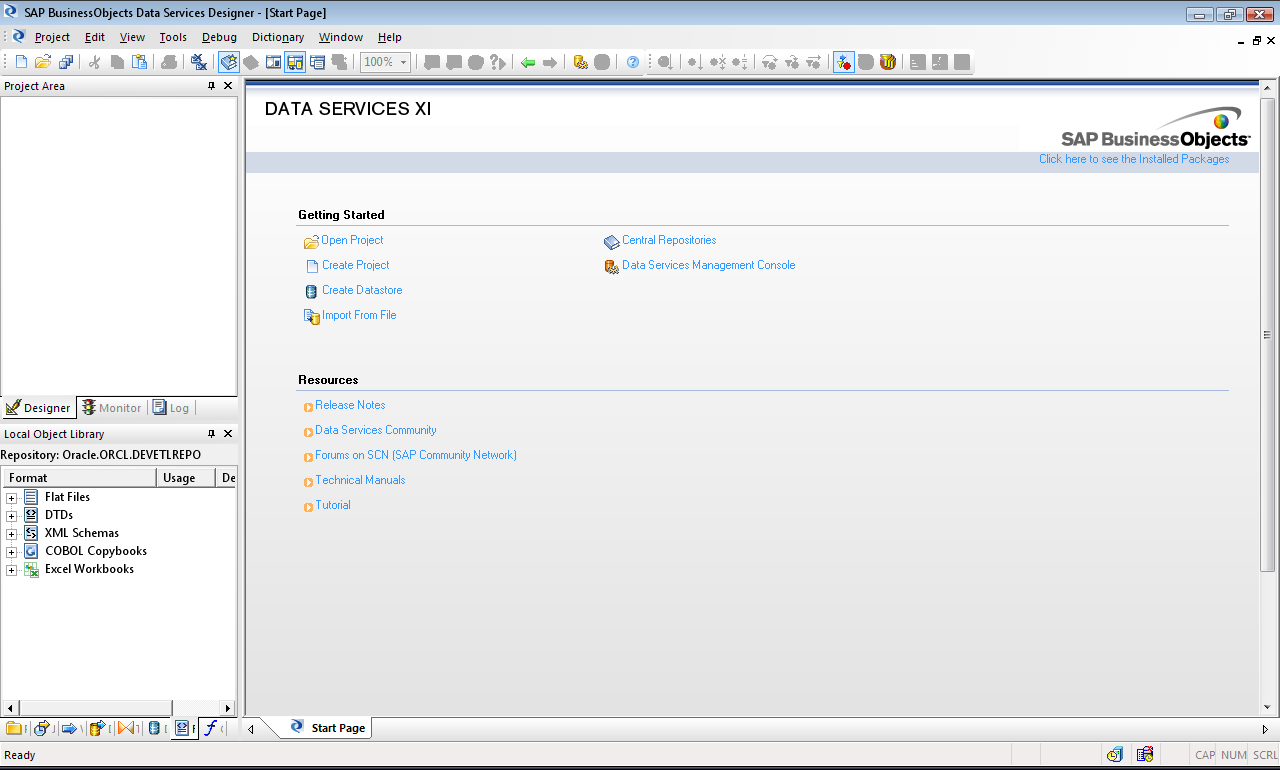Image resolution: width=1280 pixels, height=770 pixels.
Task: Click the Import From File link
Action: (x=359, y=315)
